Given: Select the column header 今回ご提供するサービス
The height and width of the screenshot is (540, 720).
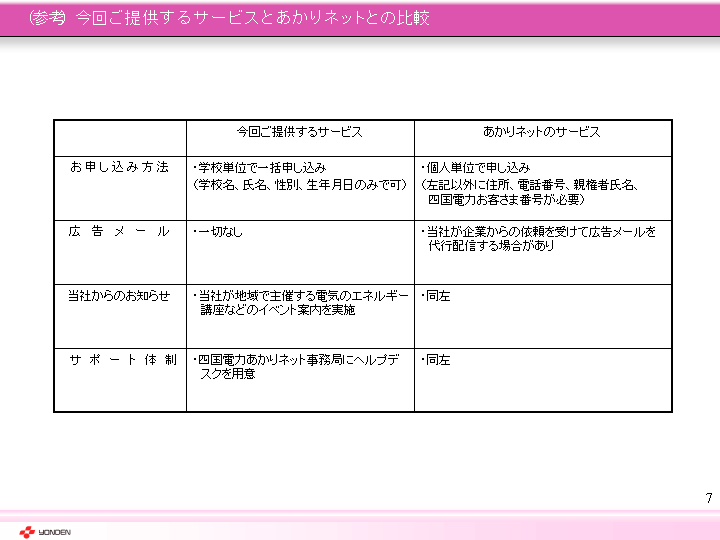Looking at the screenshot, I should tap(299, 132).
